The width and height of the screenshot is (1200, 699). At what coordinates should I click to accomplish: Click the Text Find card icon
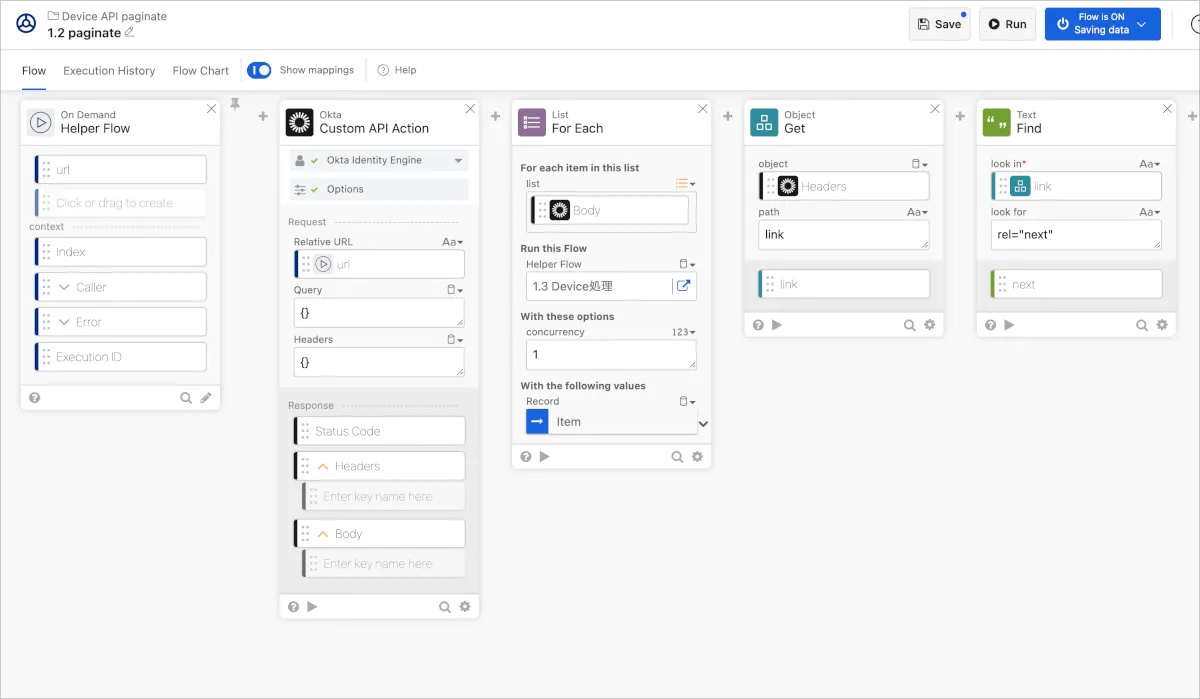point(996,122)
